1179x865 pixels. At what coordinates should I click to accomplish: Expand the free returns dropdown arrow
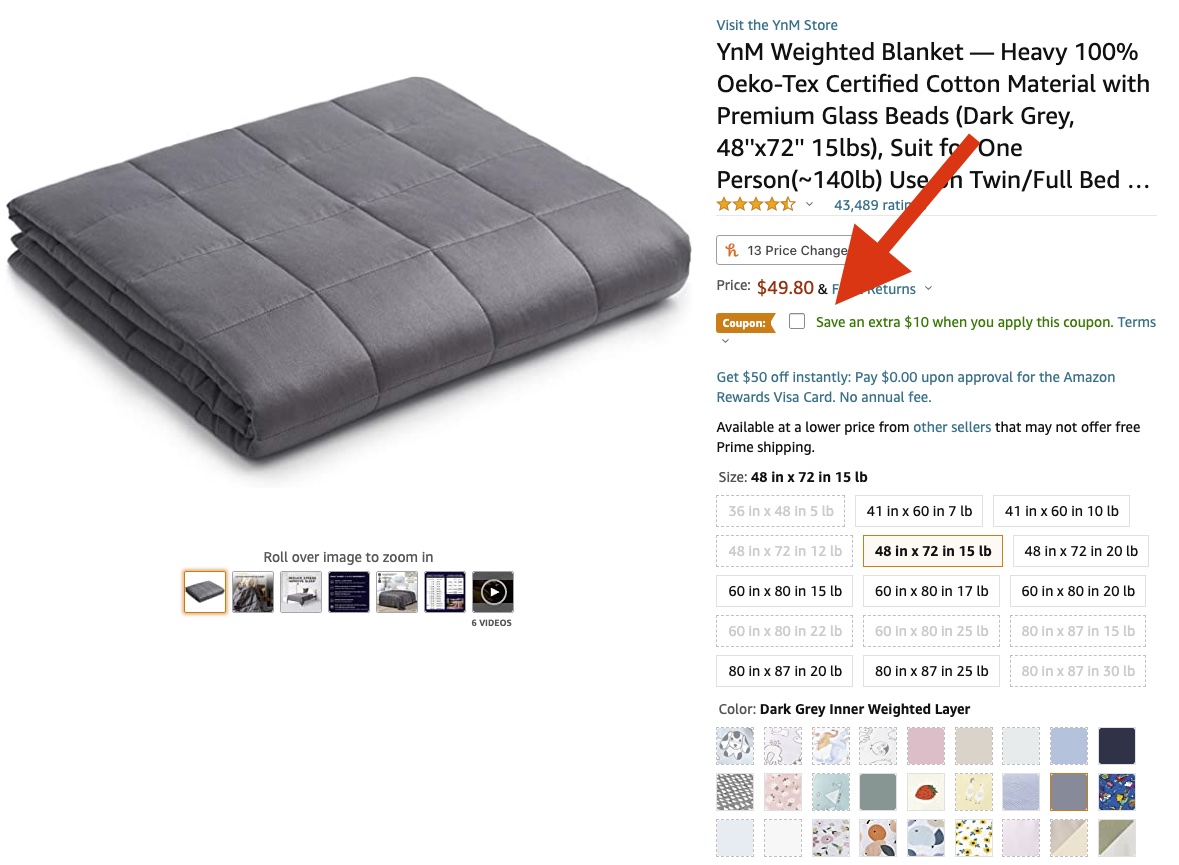click(x=928, y=289)
